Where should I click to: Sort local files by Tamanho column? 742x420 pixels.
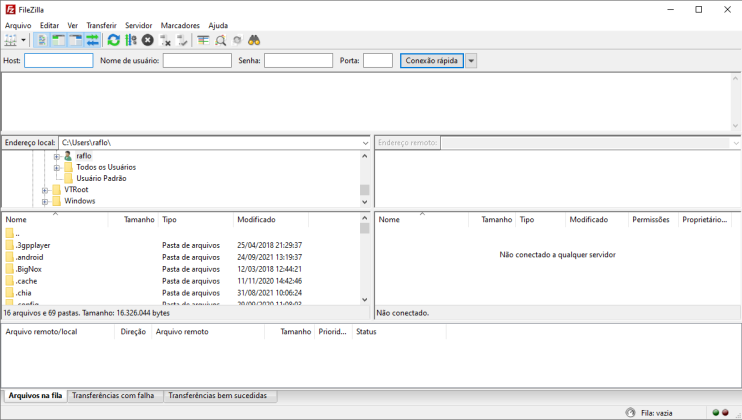click(x=133, y=219)
